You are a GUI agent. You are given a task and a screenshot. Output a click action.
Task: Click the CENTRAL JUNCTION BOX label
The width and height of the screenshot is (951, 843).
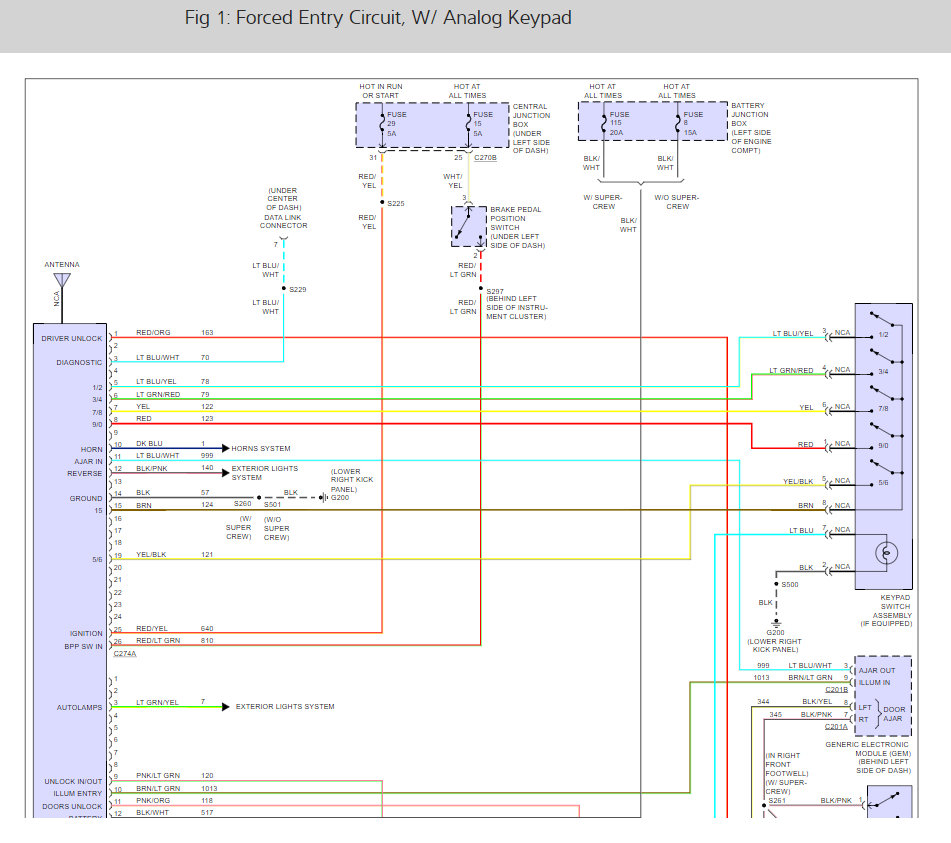[x=531, y=128]
